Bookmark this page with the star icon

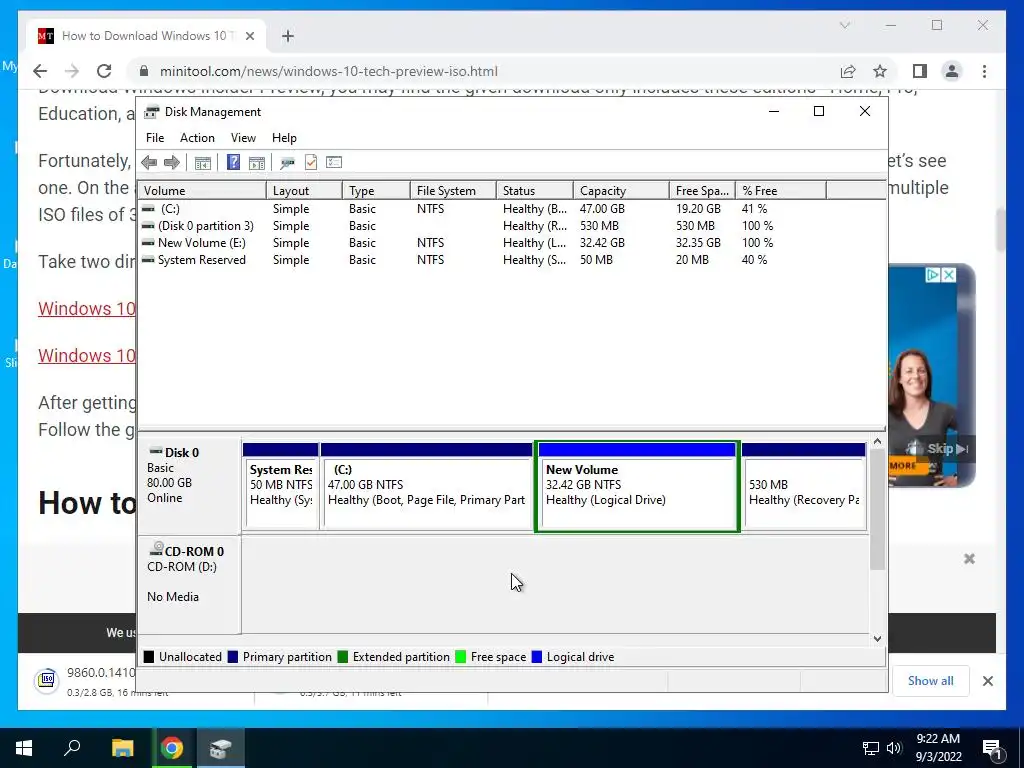pyautogui.click(x=880, y=71)
